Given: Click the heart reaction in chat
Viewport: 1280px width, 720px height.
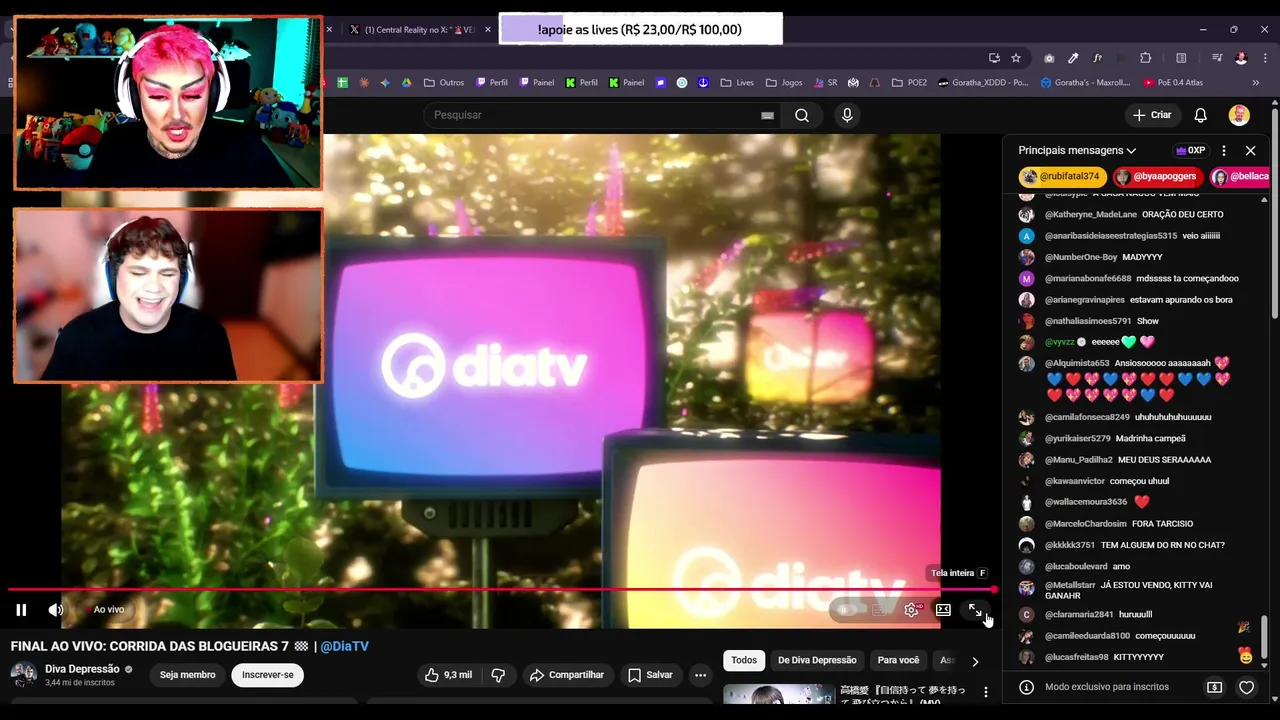Looking at the screenshot, I should point(1246,687).
